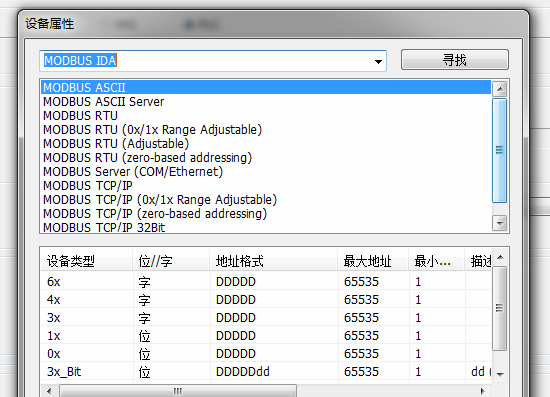Select MODBUS TCP/IP (0x/1x Range Adjustable)
This screenshot has height=397, width=550.
coord(266,200)
